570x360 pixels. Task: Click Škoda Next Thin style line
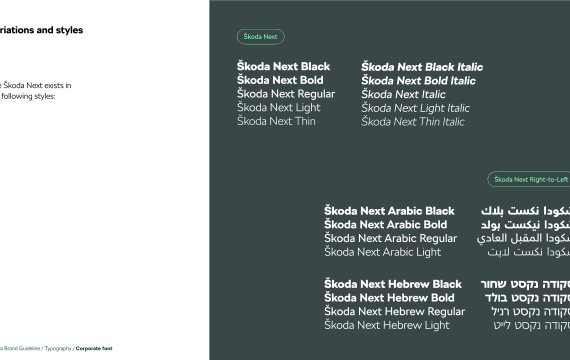pyautogui.click(x=276, y=121)
